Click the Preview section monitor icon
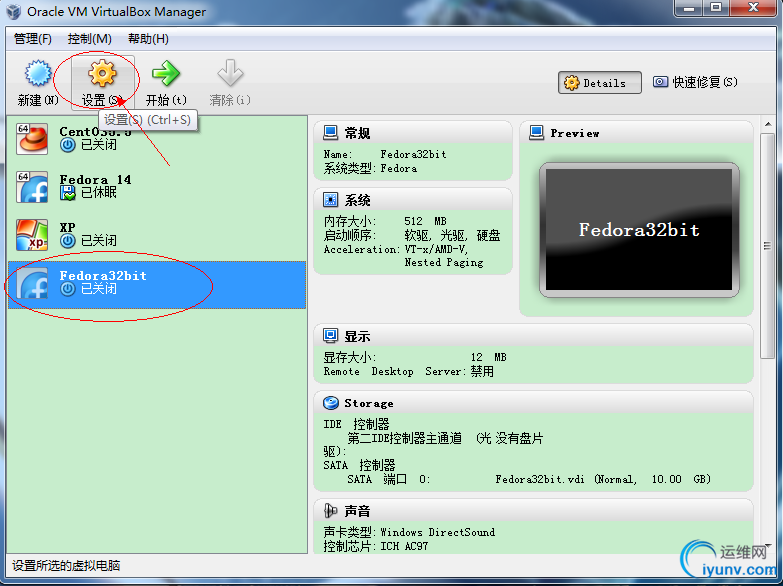 536,133
